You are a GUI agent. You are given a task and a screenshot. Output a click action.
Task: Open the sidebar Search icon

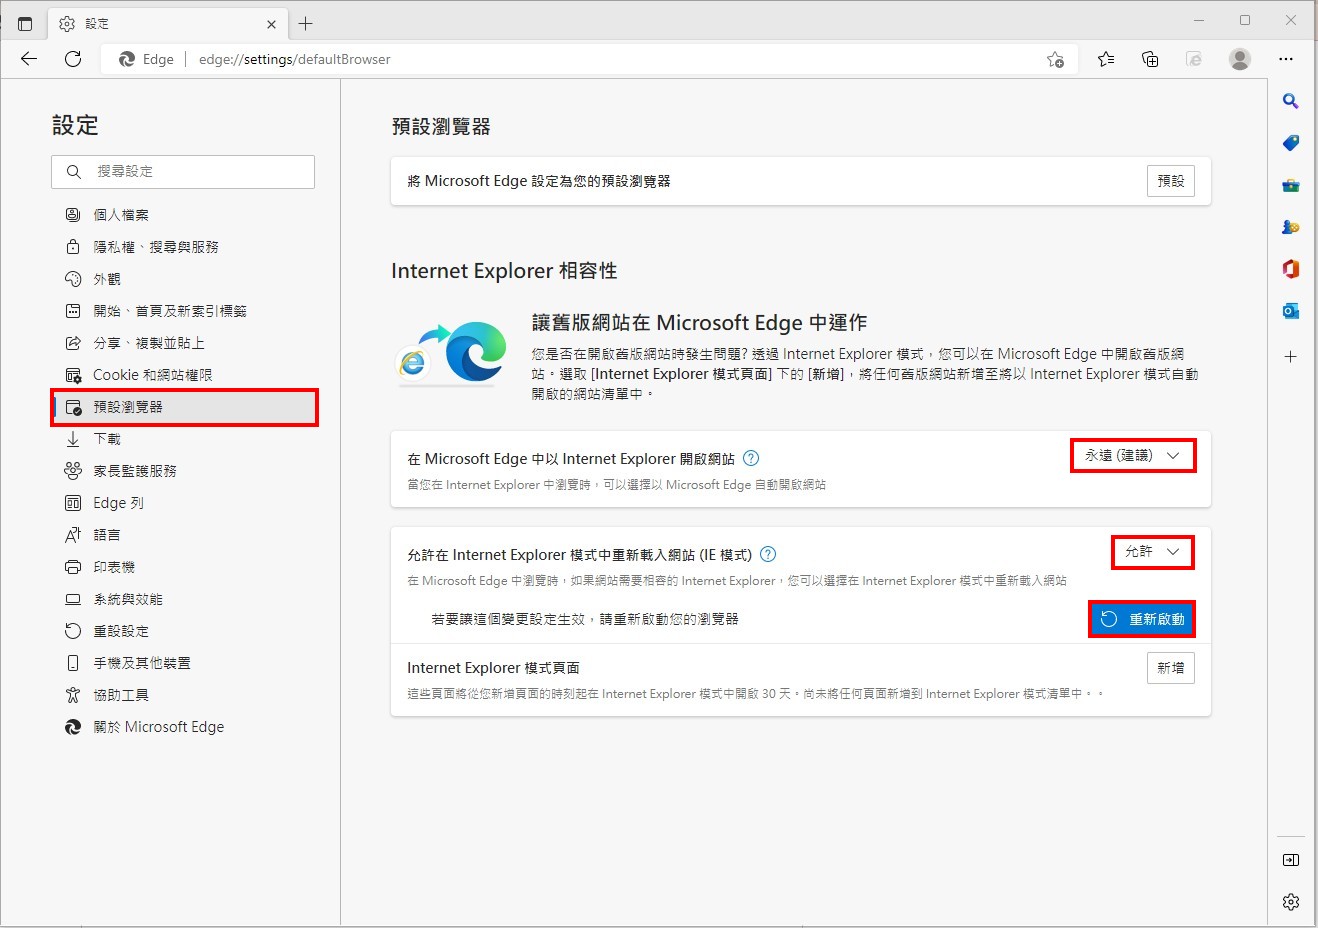click(1291, 101)
